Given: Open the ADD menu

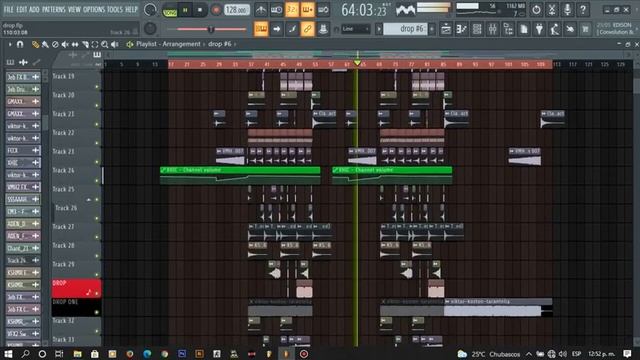Looking at the screenshot, I should pos(34,9).
